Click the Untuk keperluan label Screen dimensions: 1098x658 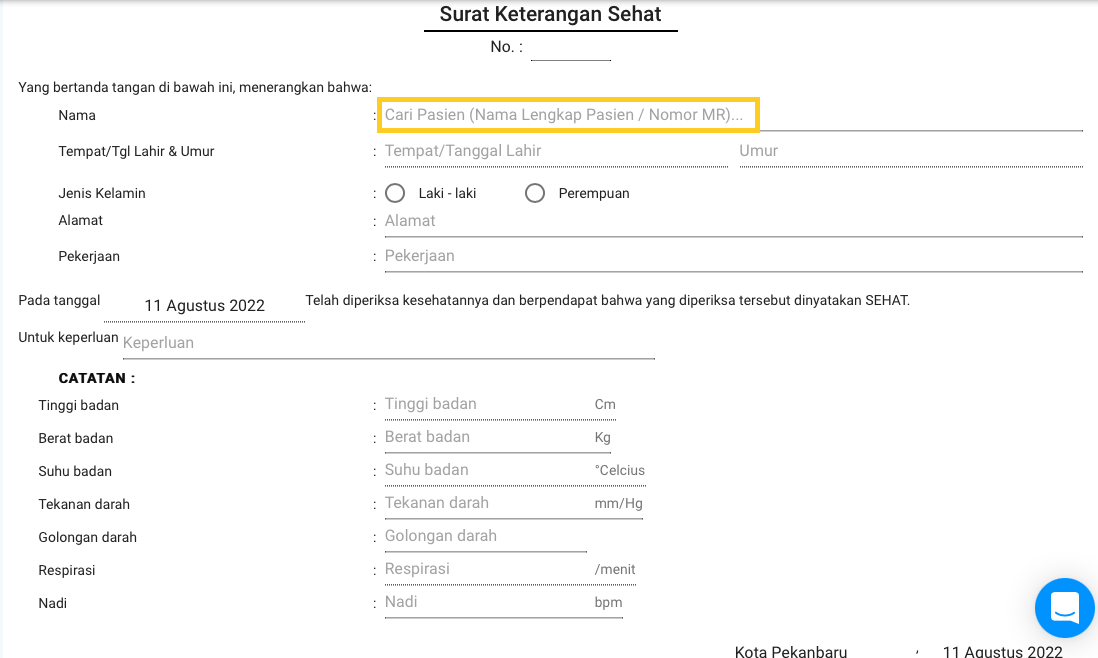click(x=68, y=337)
